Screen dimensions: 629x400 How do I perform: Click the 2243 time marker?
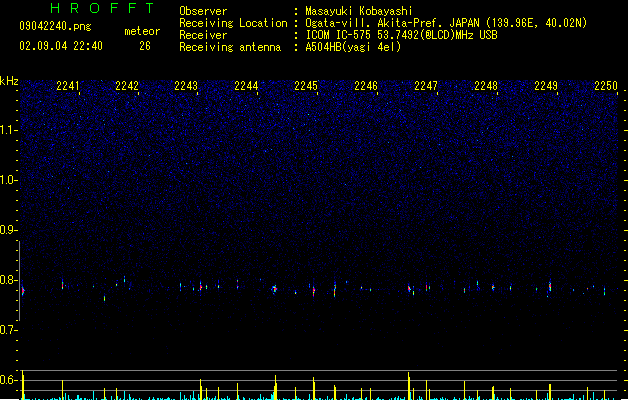186,86
